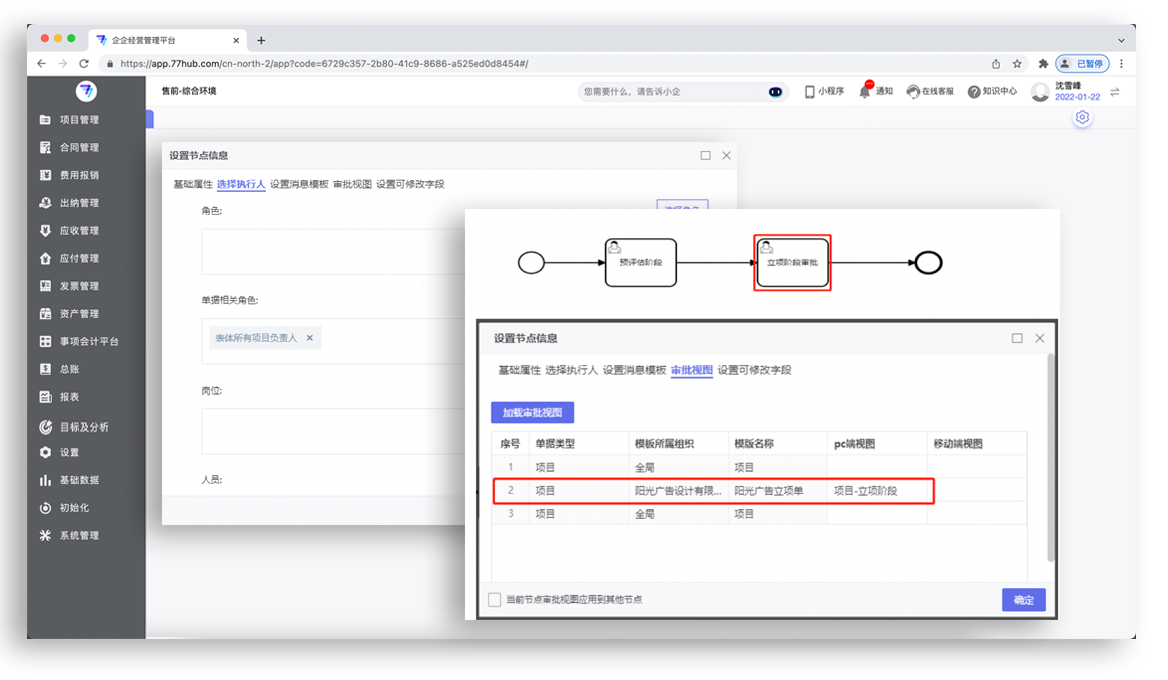Screen dimensions: 1168x680
Task: Switch to the 设置可修改字段 tab in front dialog
Action: tap(754, 370)
